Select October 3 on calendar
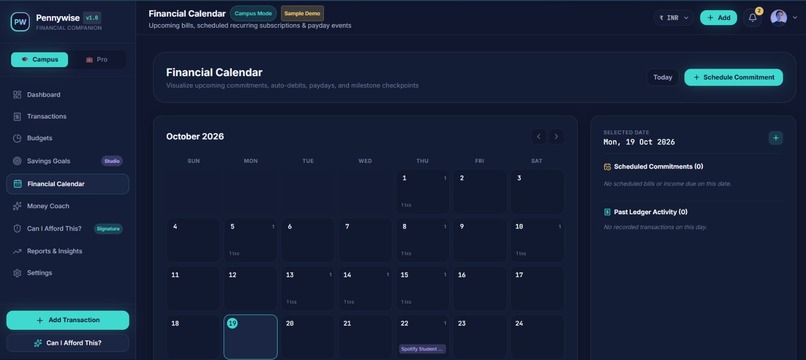Image resolution: width=806 pixels, height=360 pixels. 537,192
